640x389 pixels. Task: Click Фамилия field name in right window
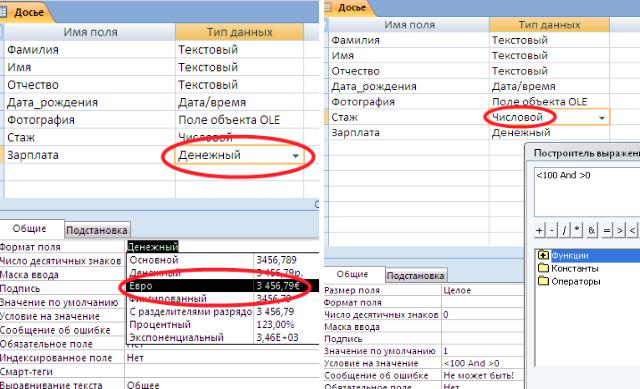pos(356,40)
